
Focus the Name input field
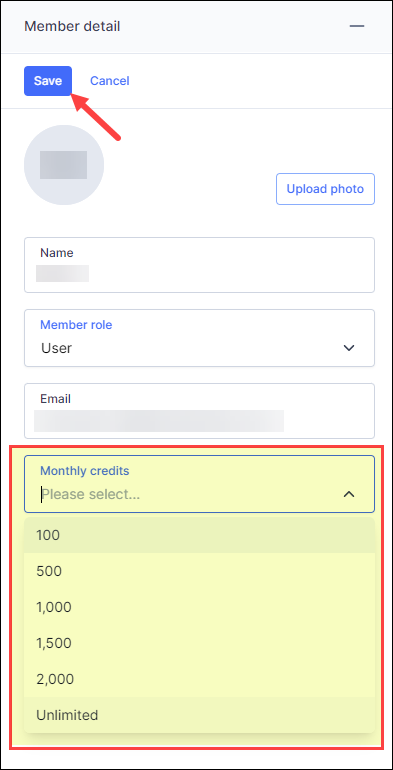click(x=199, y=265)
